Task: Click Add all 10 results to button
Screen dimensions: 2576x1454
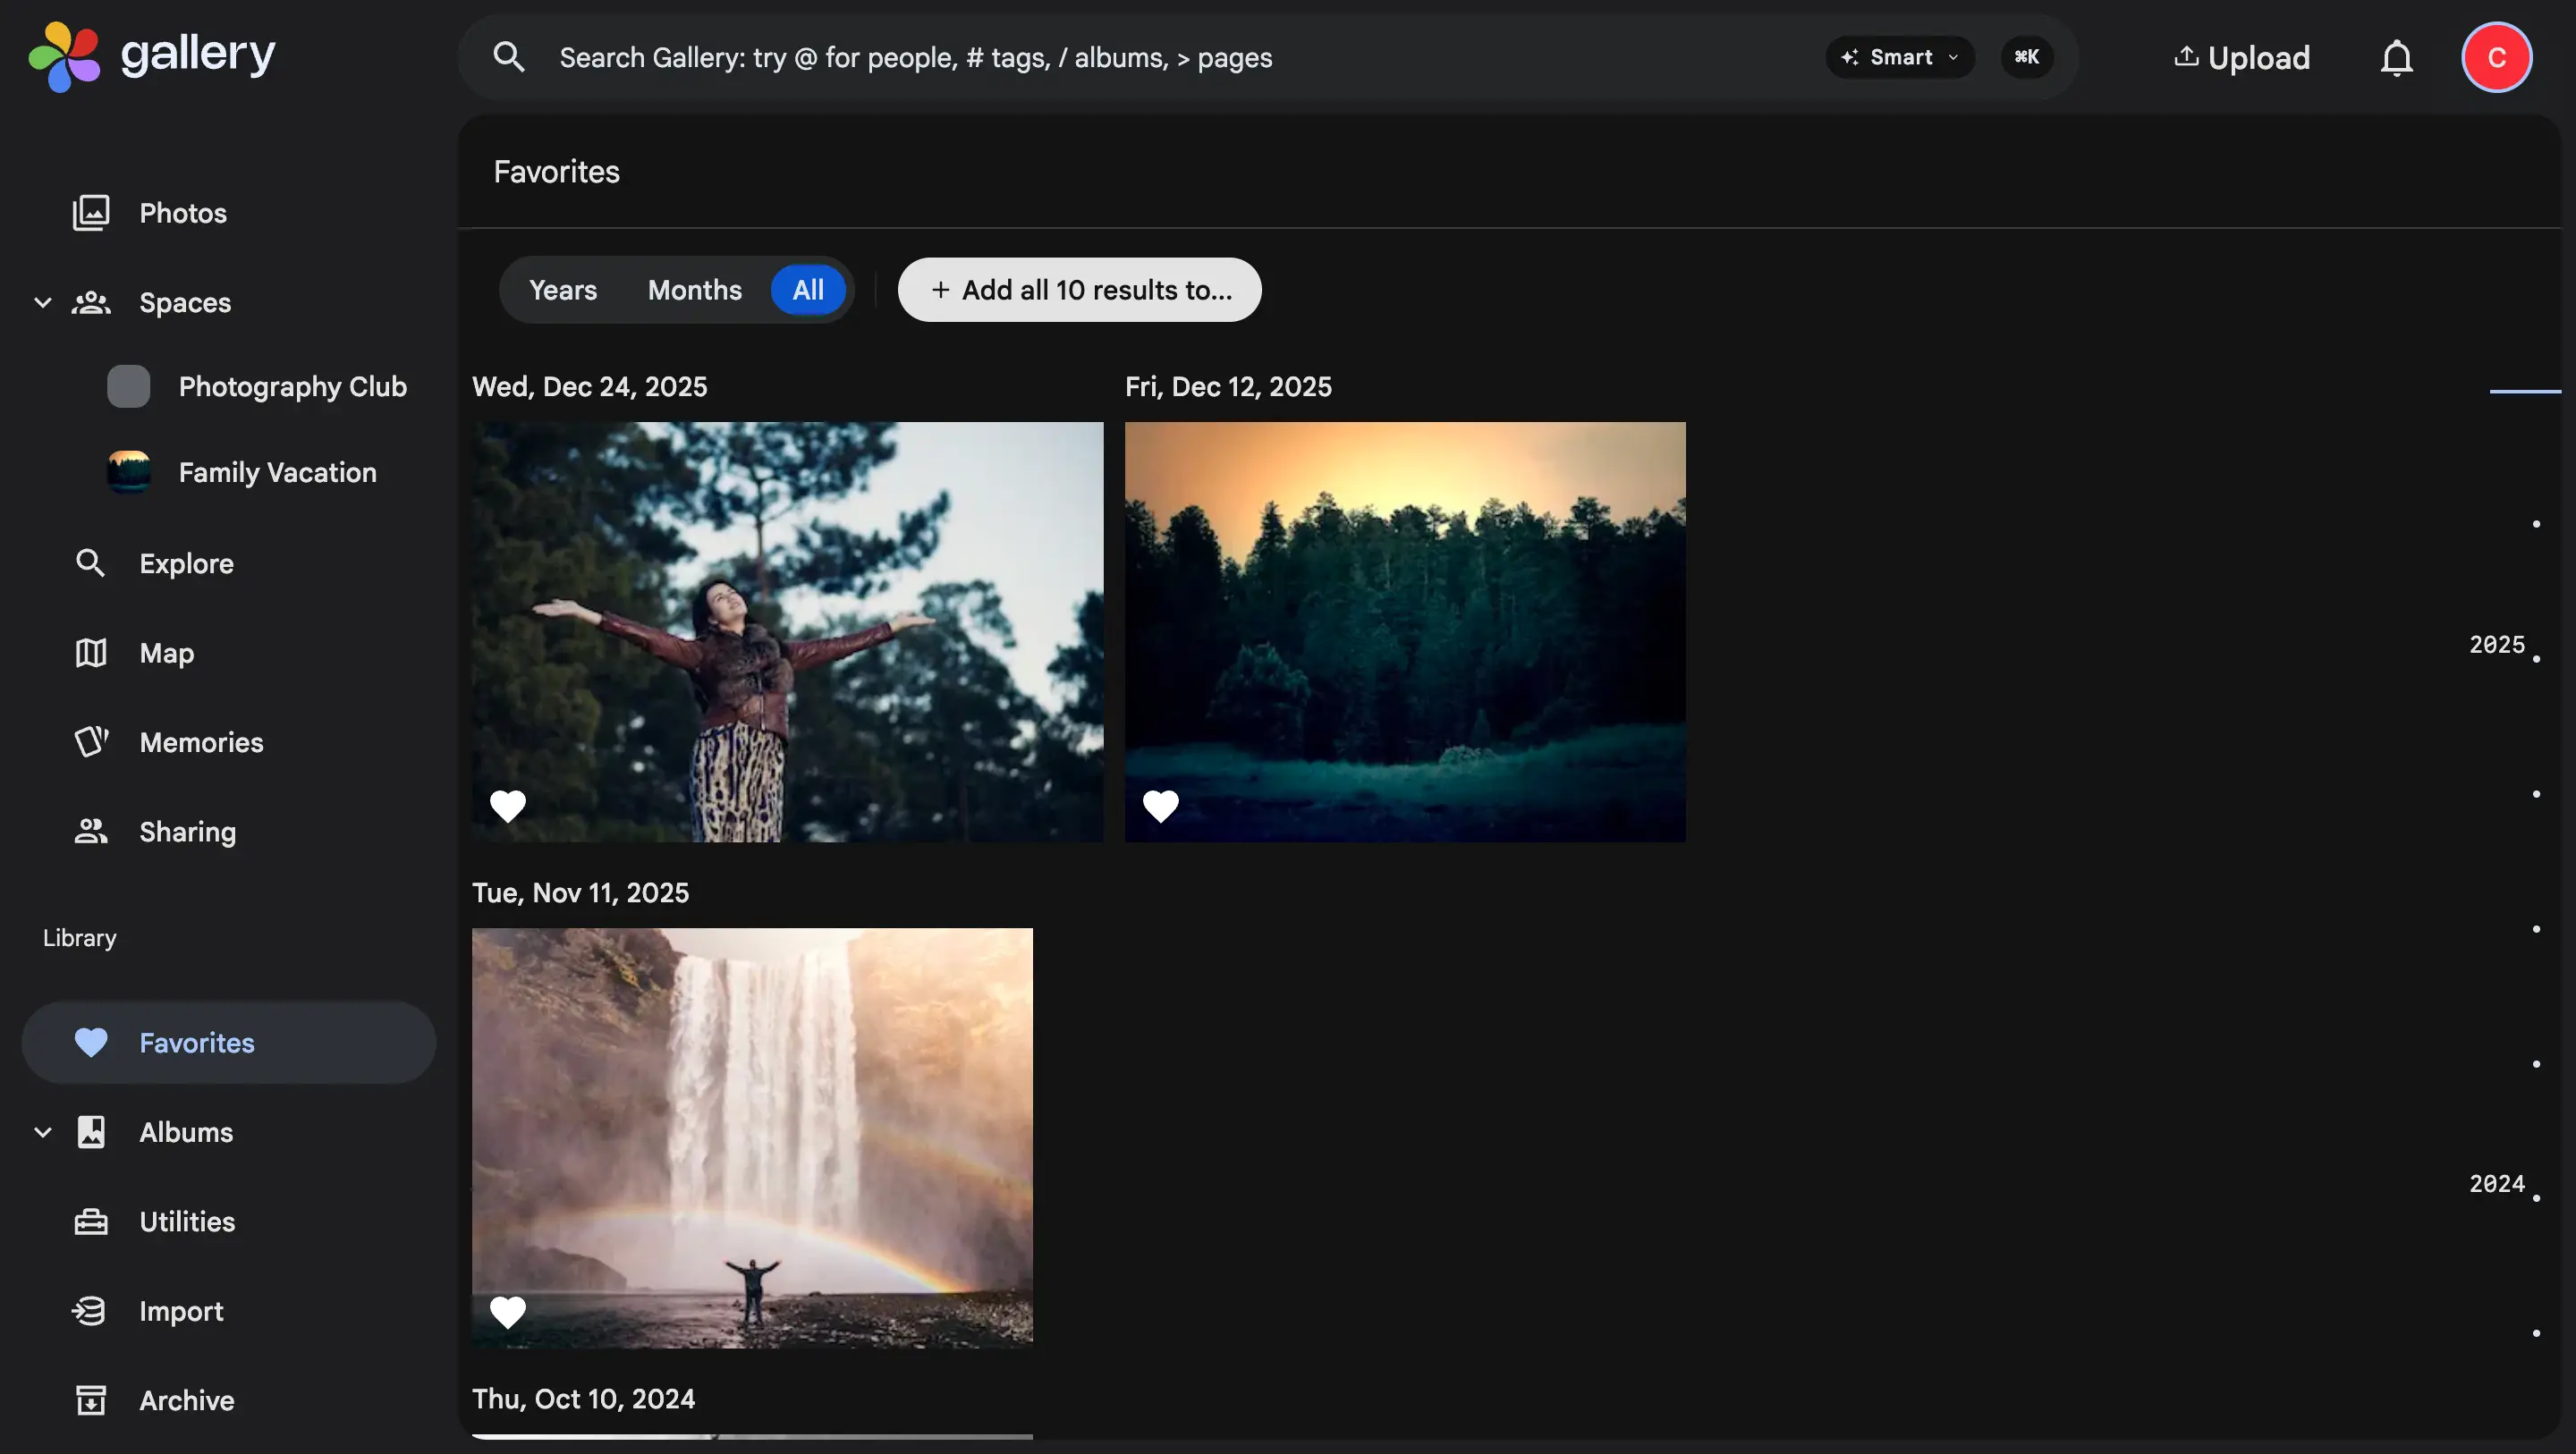Action: tap(1080, 290)
